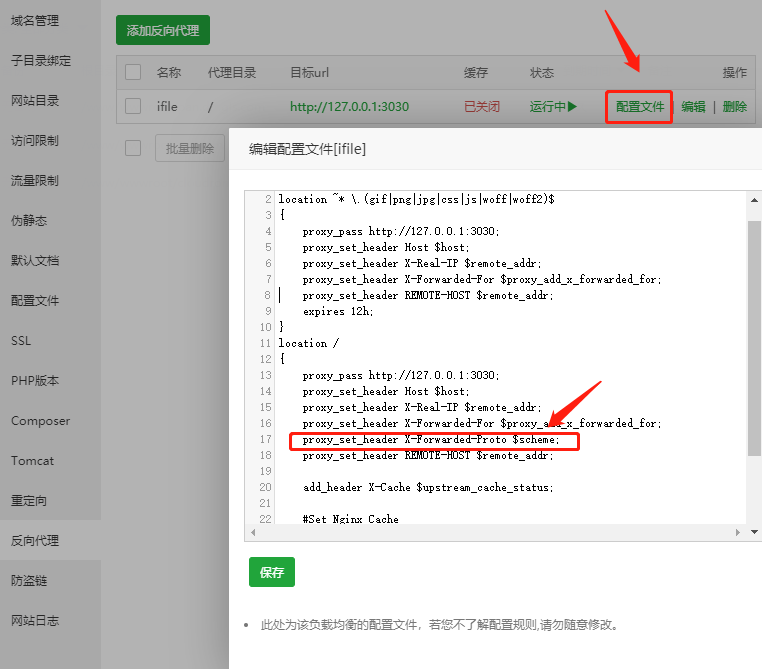Toggle the 已关闭 cache status
The image size is (762, 669).
coord(481,107)
